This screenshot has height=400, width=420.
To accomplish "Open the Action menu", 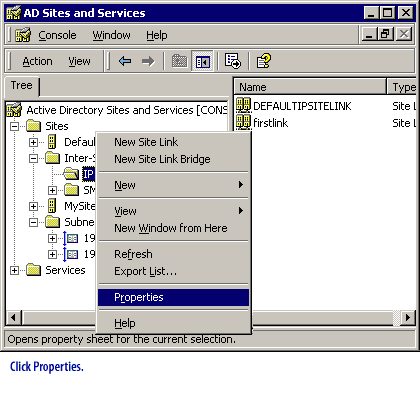I will click(37, 61).
